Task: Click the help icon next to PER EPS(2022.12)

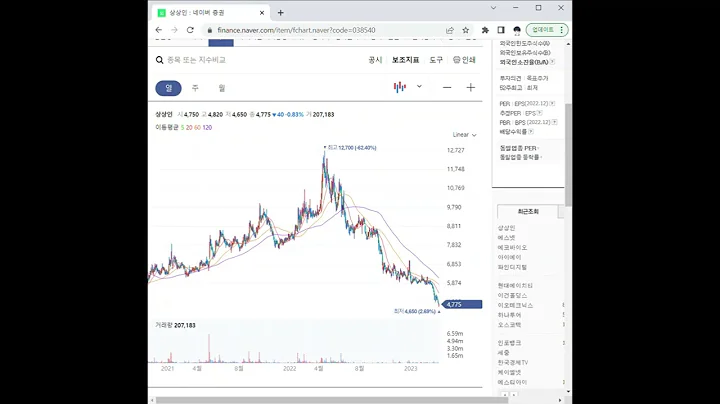Action: point(552,104)
